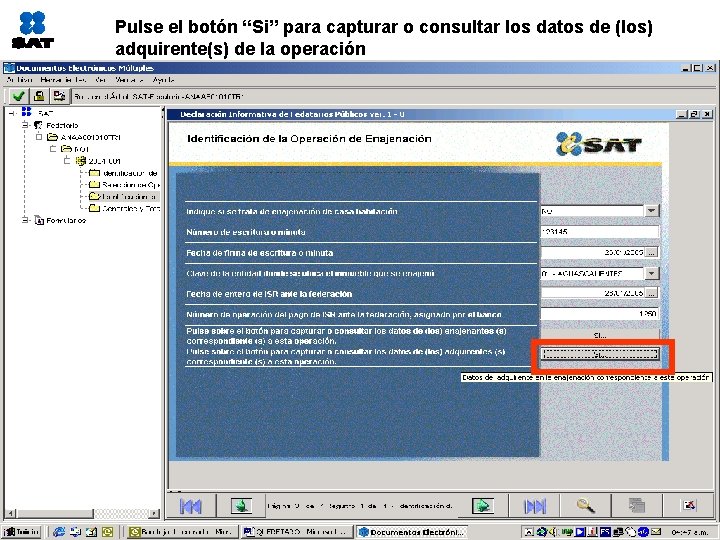
Task: Click the yellow envelope tray icon
Action: [x=655, y=532]
